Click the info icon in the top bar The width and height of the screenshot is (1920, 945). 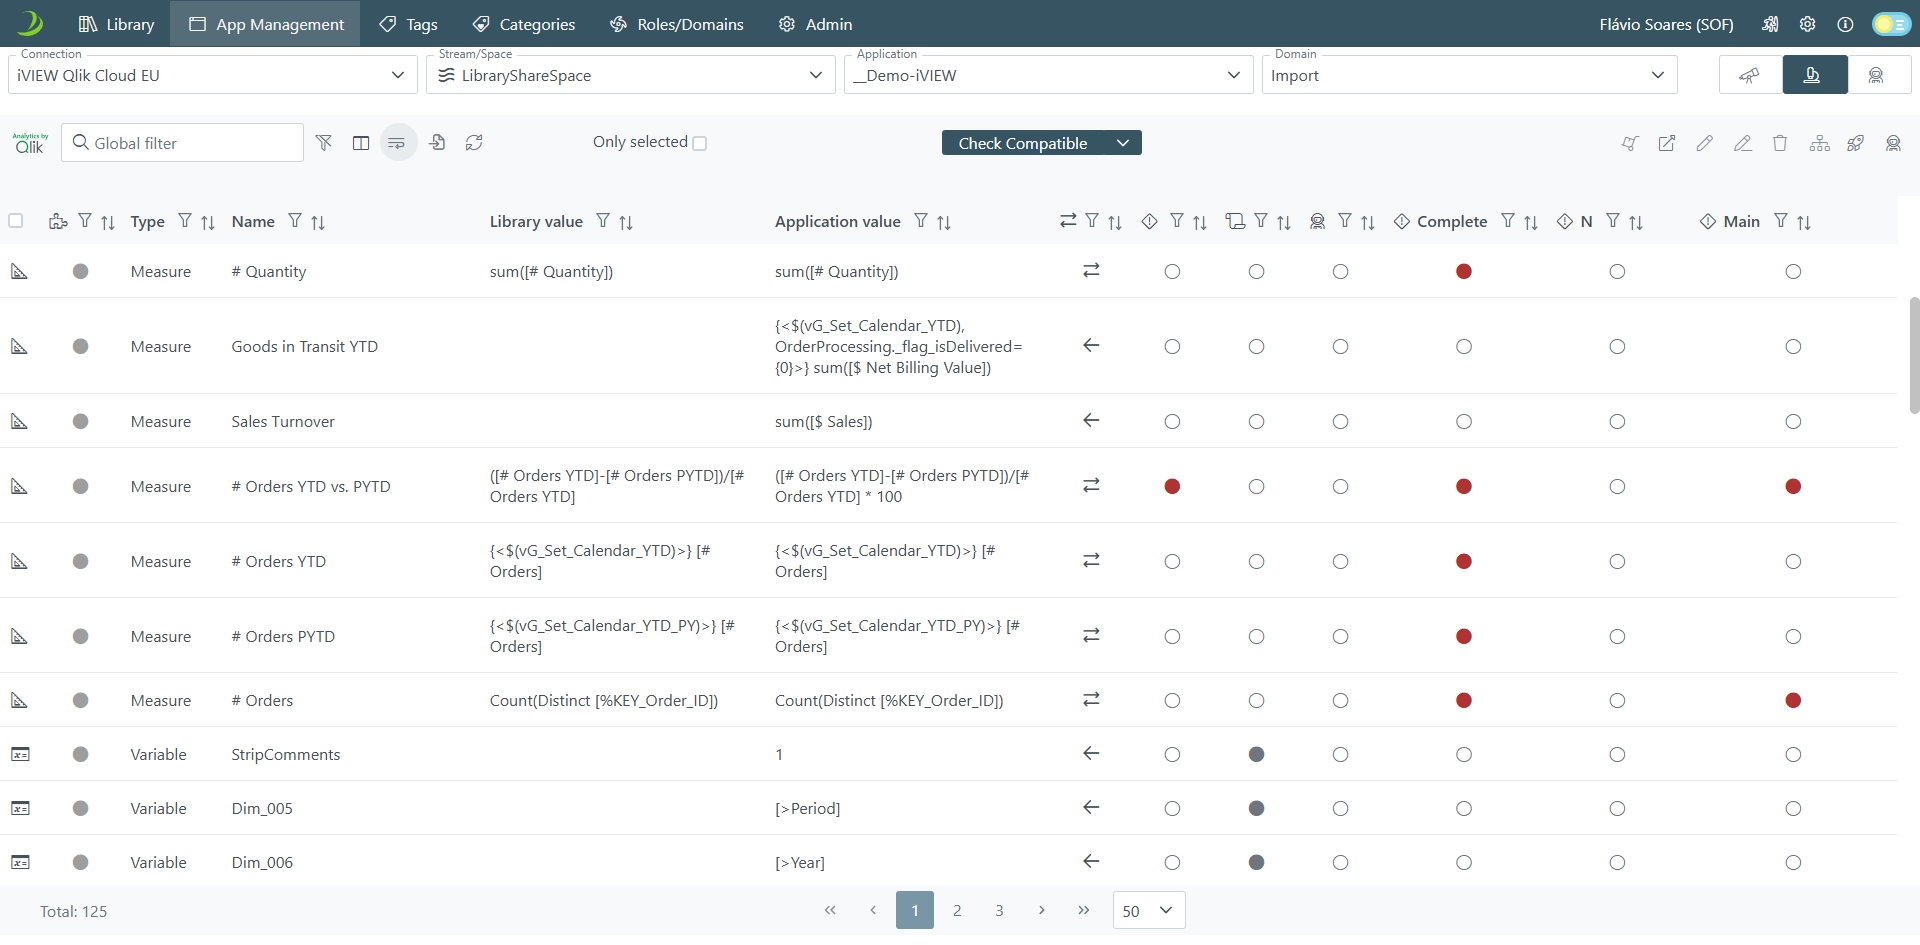1845,24
